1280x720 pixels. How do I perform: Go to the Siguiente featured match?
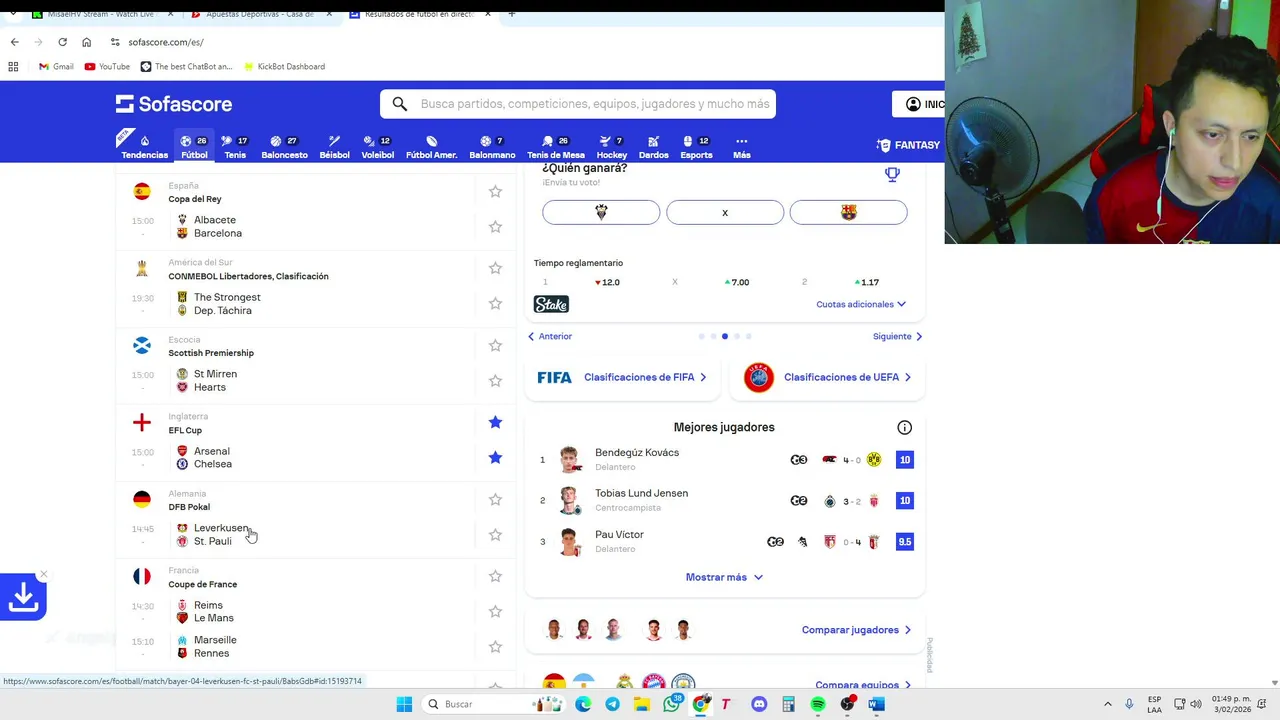897,336
